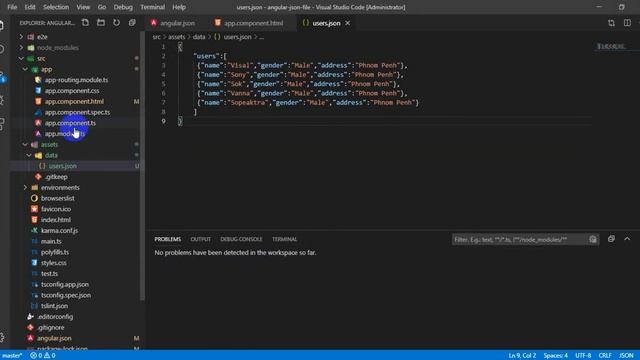This screenshot has width=640, height=360.
Task: Open the .gitkeep file
Action: point(56,177)
